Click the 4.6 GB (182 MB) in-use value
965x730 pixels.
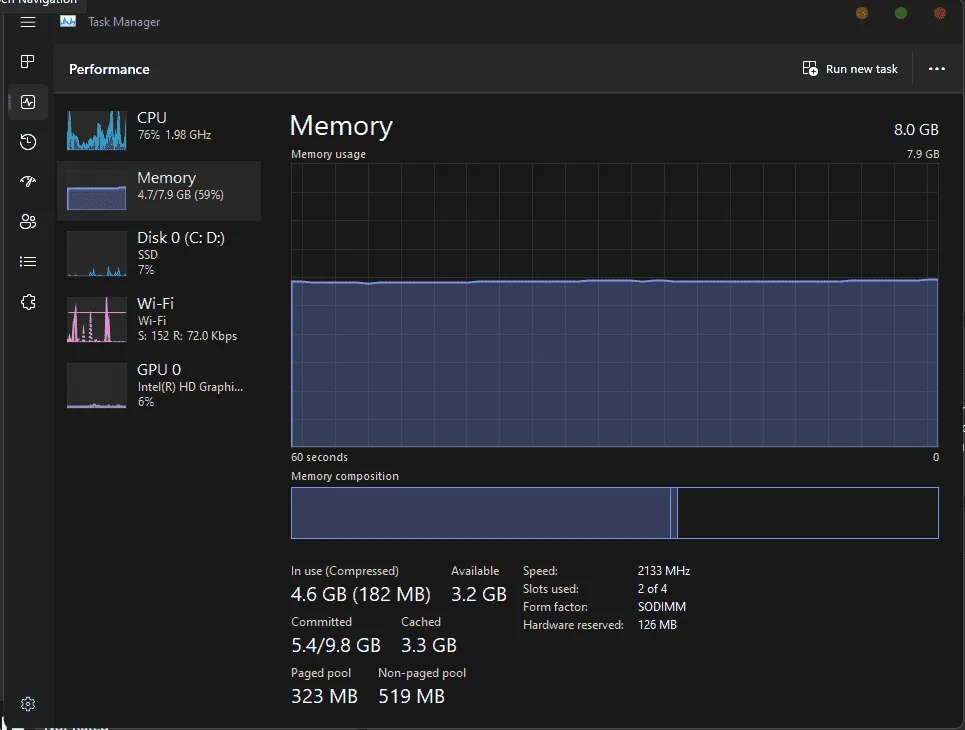coord(361,594)
